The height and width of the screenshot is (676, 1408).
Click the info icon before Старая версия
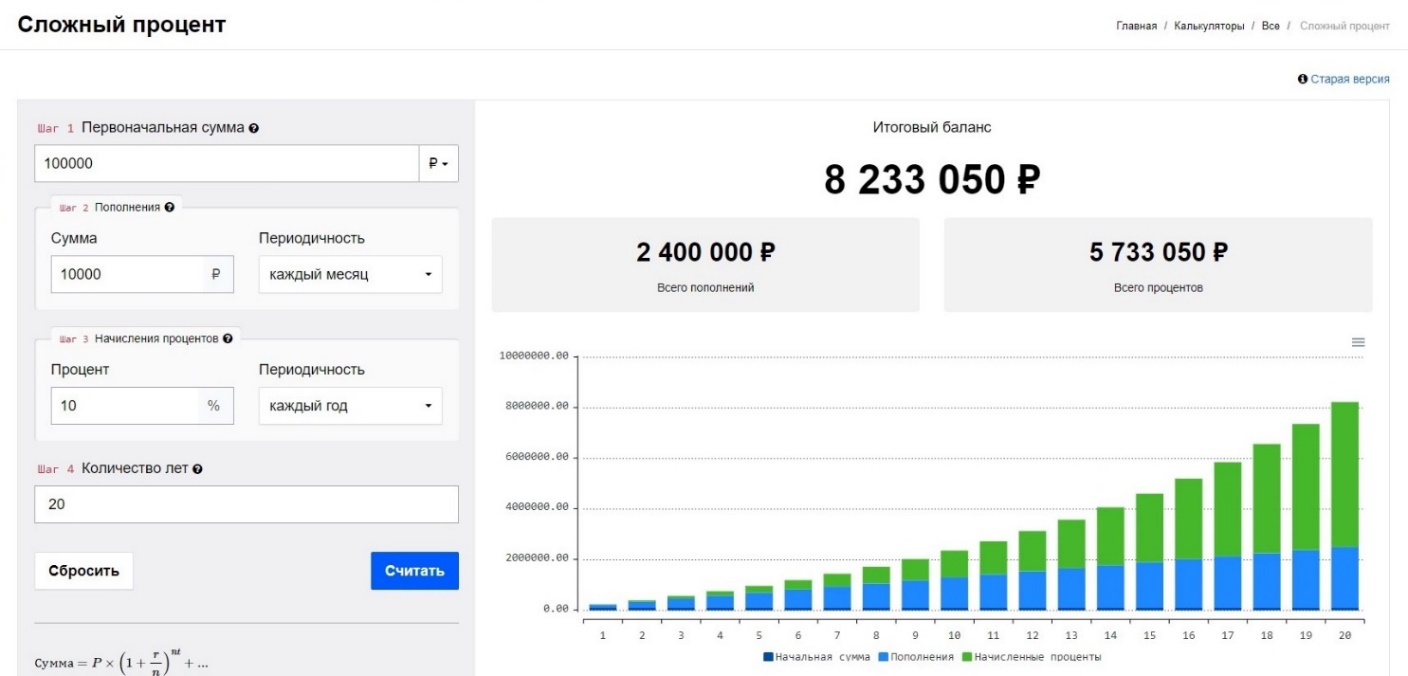1302,78
